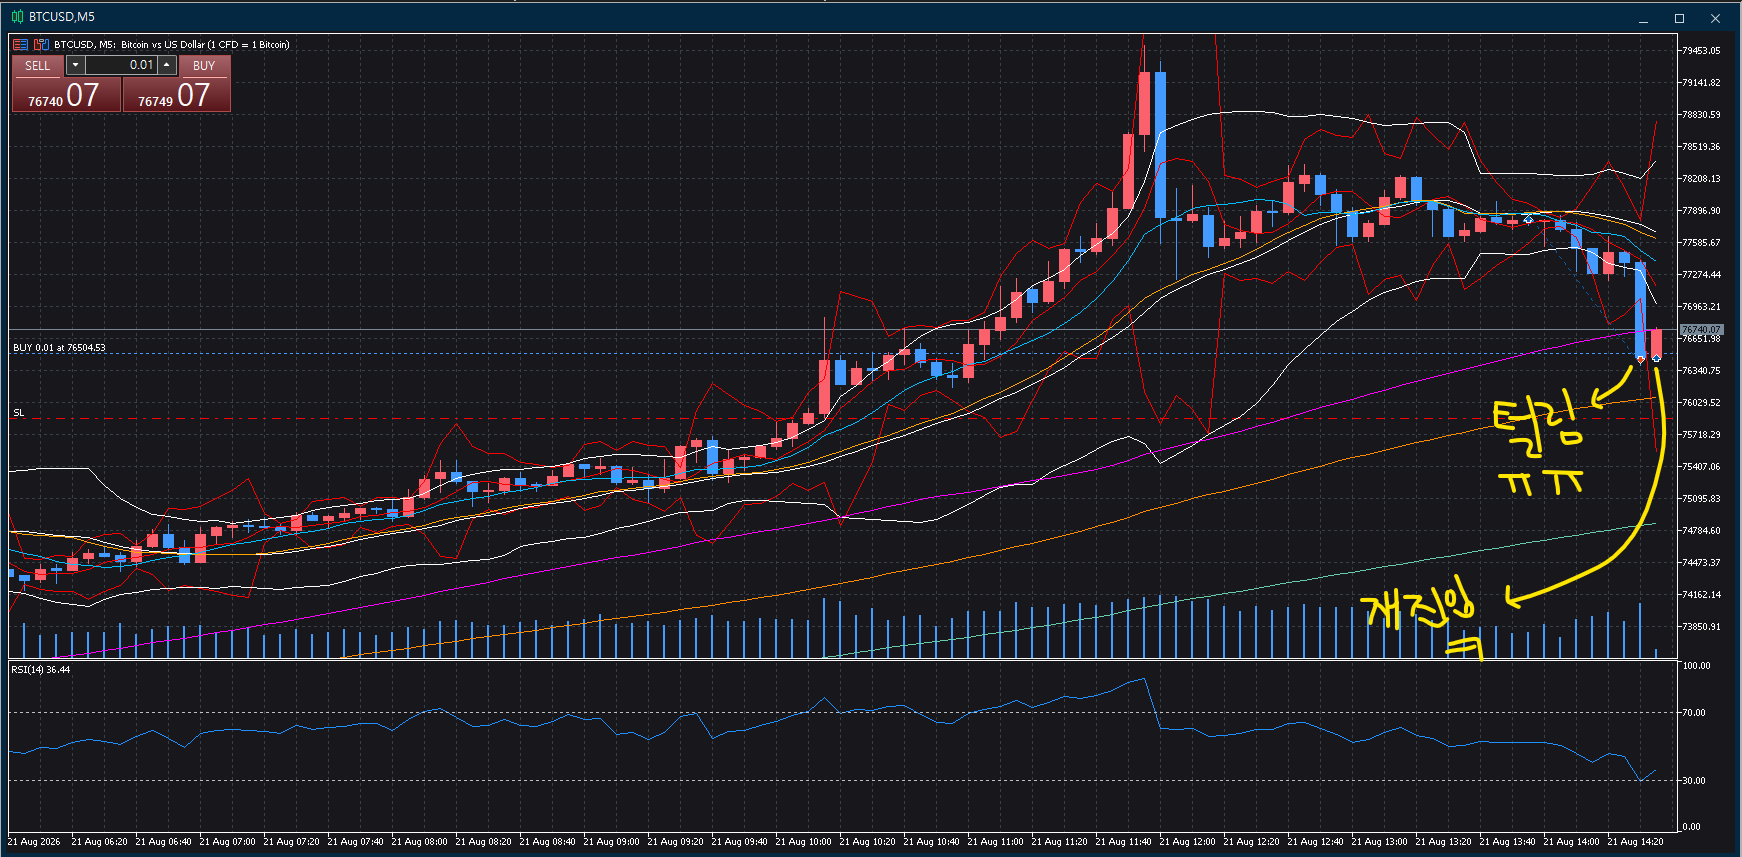Select the SL stop loss level label
This screenshot has width=1742, height=857.
[18, 412]
